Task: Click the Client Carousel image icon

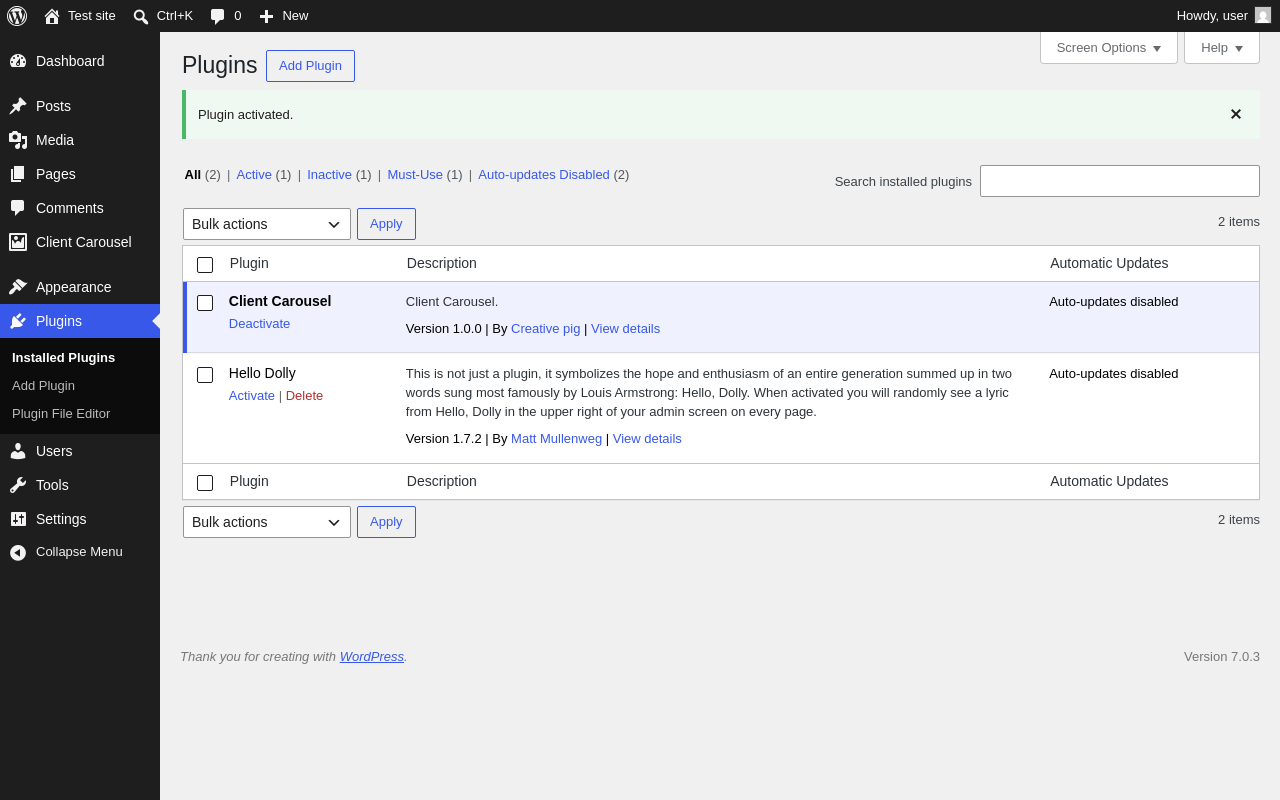Action: click(18, 242)
